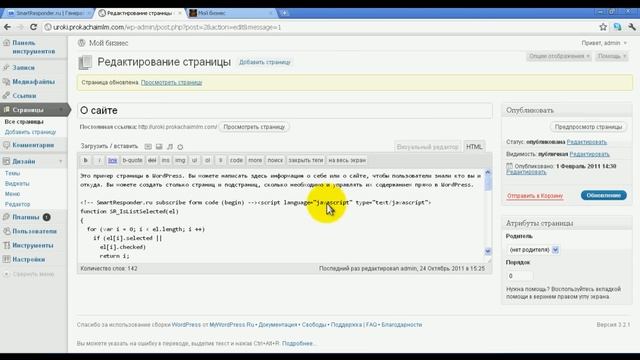Viewport: 640px width, 360px height.
Task: Open the Плагины sidebar menu
Action: coord(26,217)
